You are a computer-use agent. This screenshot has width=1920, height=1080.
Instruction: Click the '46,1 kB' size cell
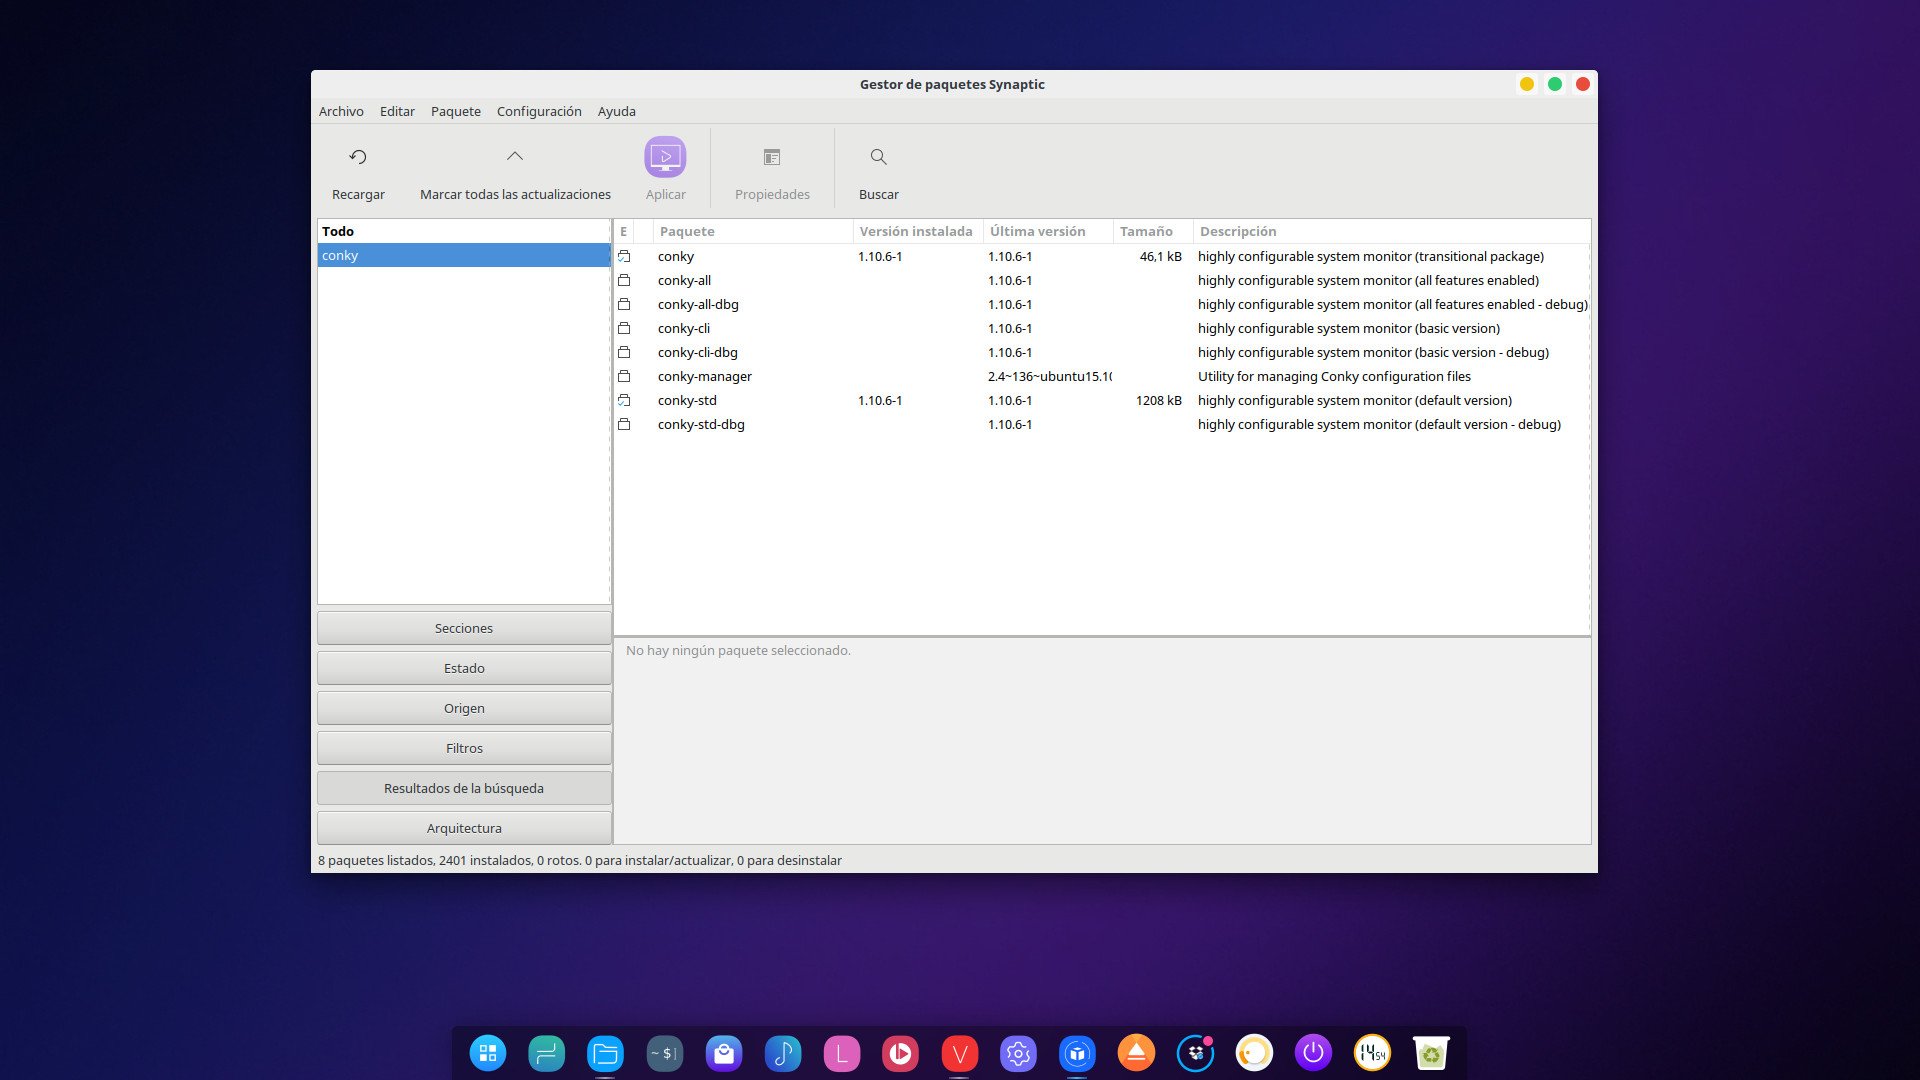click(x=1160, y=257)
